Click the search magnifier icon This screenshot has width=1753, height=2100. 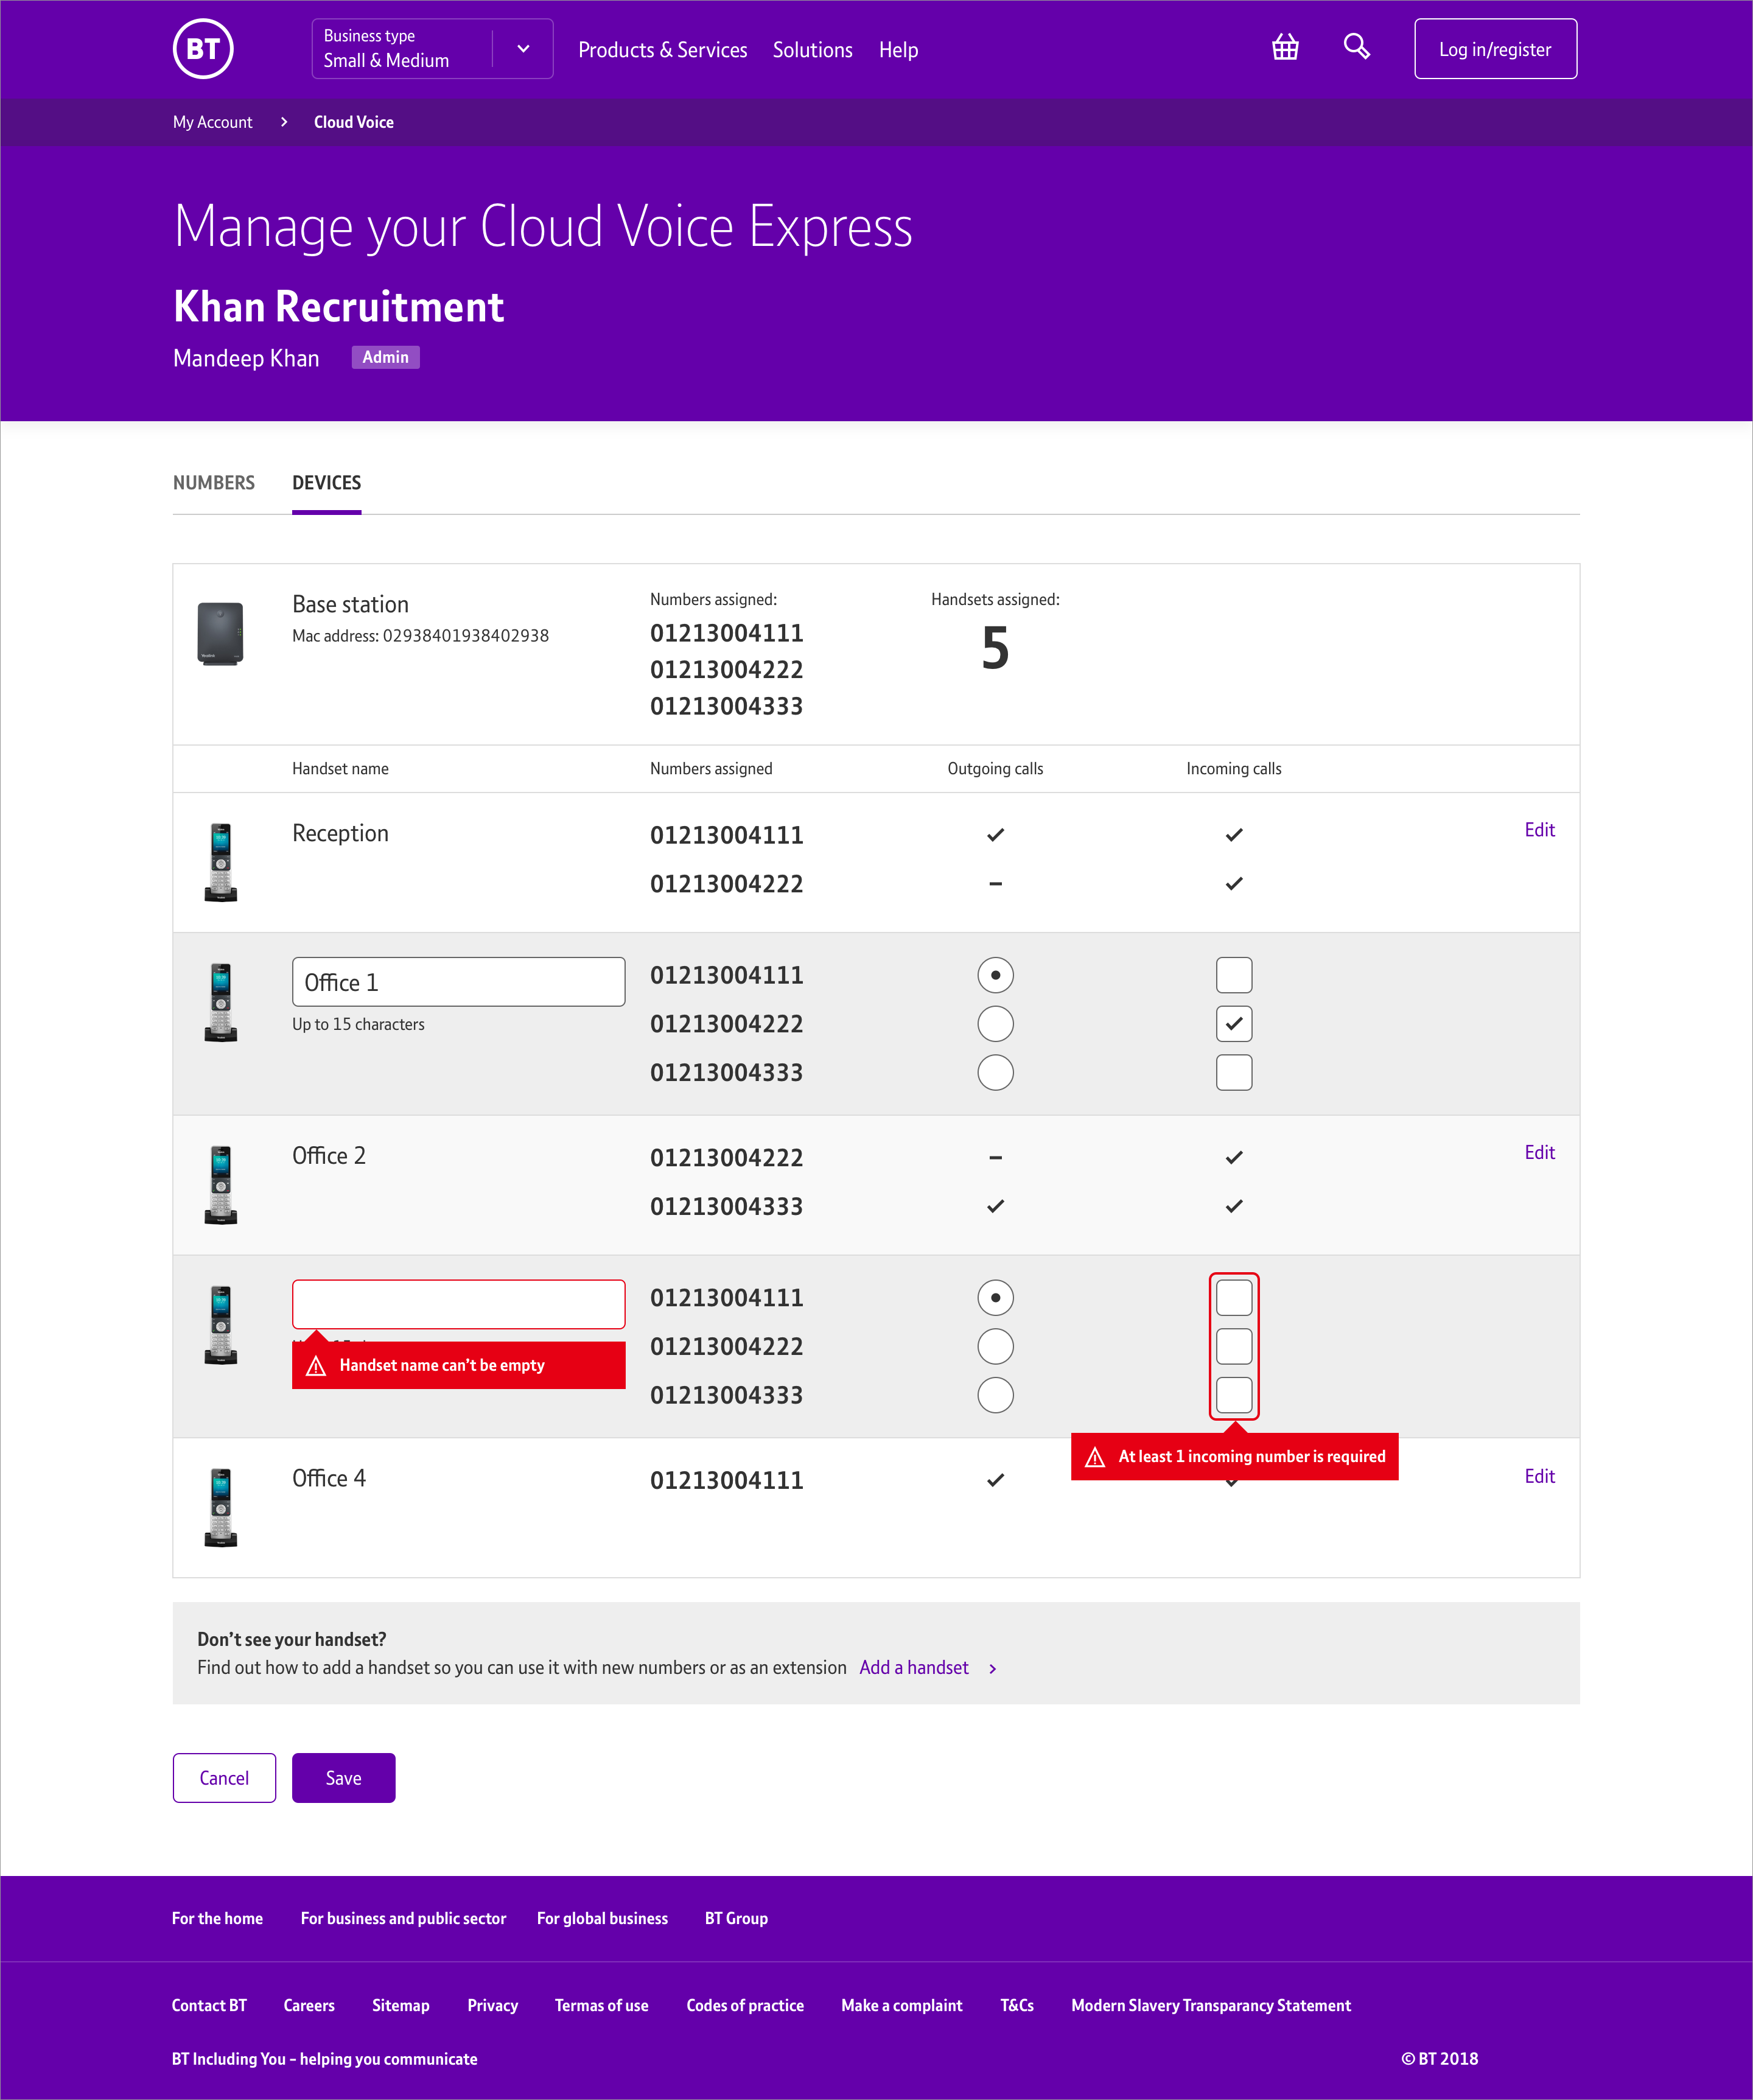[1356, 47]
